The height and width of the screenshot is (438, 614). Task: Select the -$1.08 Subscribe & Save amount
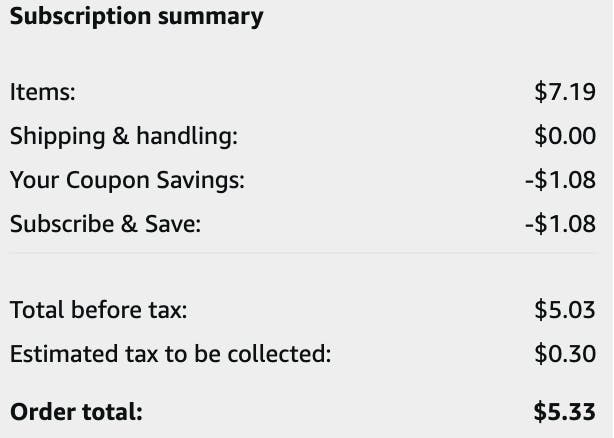(x=560, y=224)
